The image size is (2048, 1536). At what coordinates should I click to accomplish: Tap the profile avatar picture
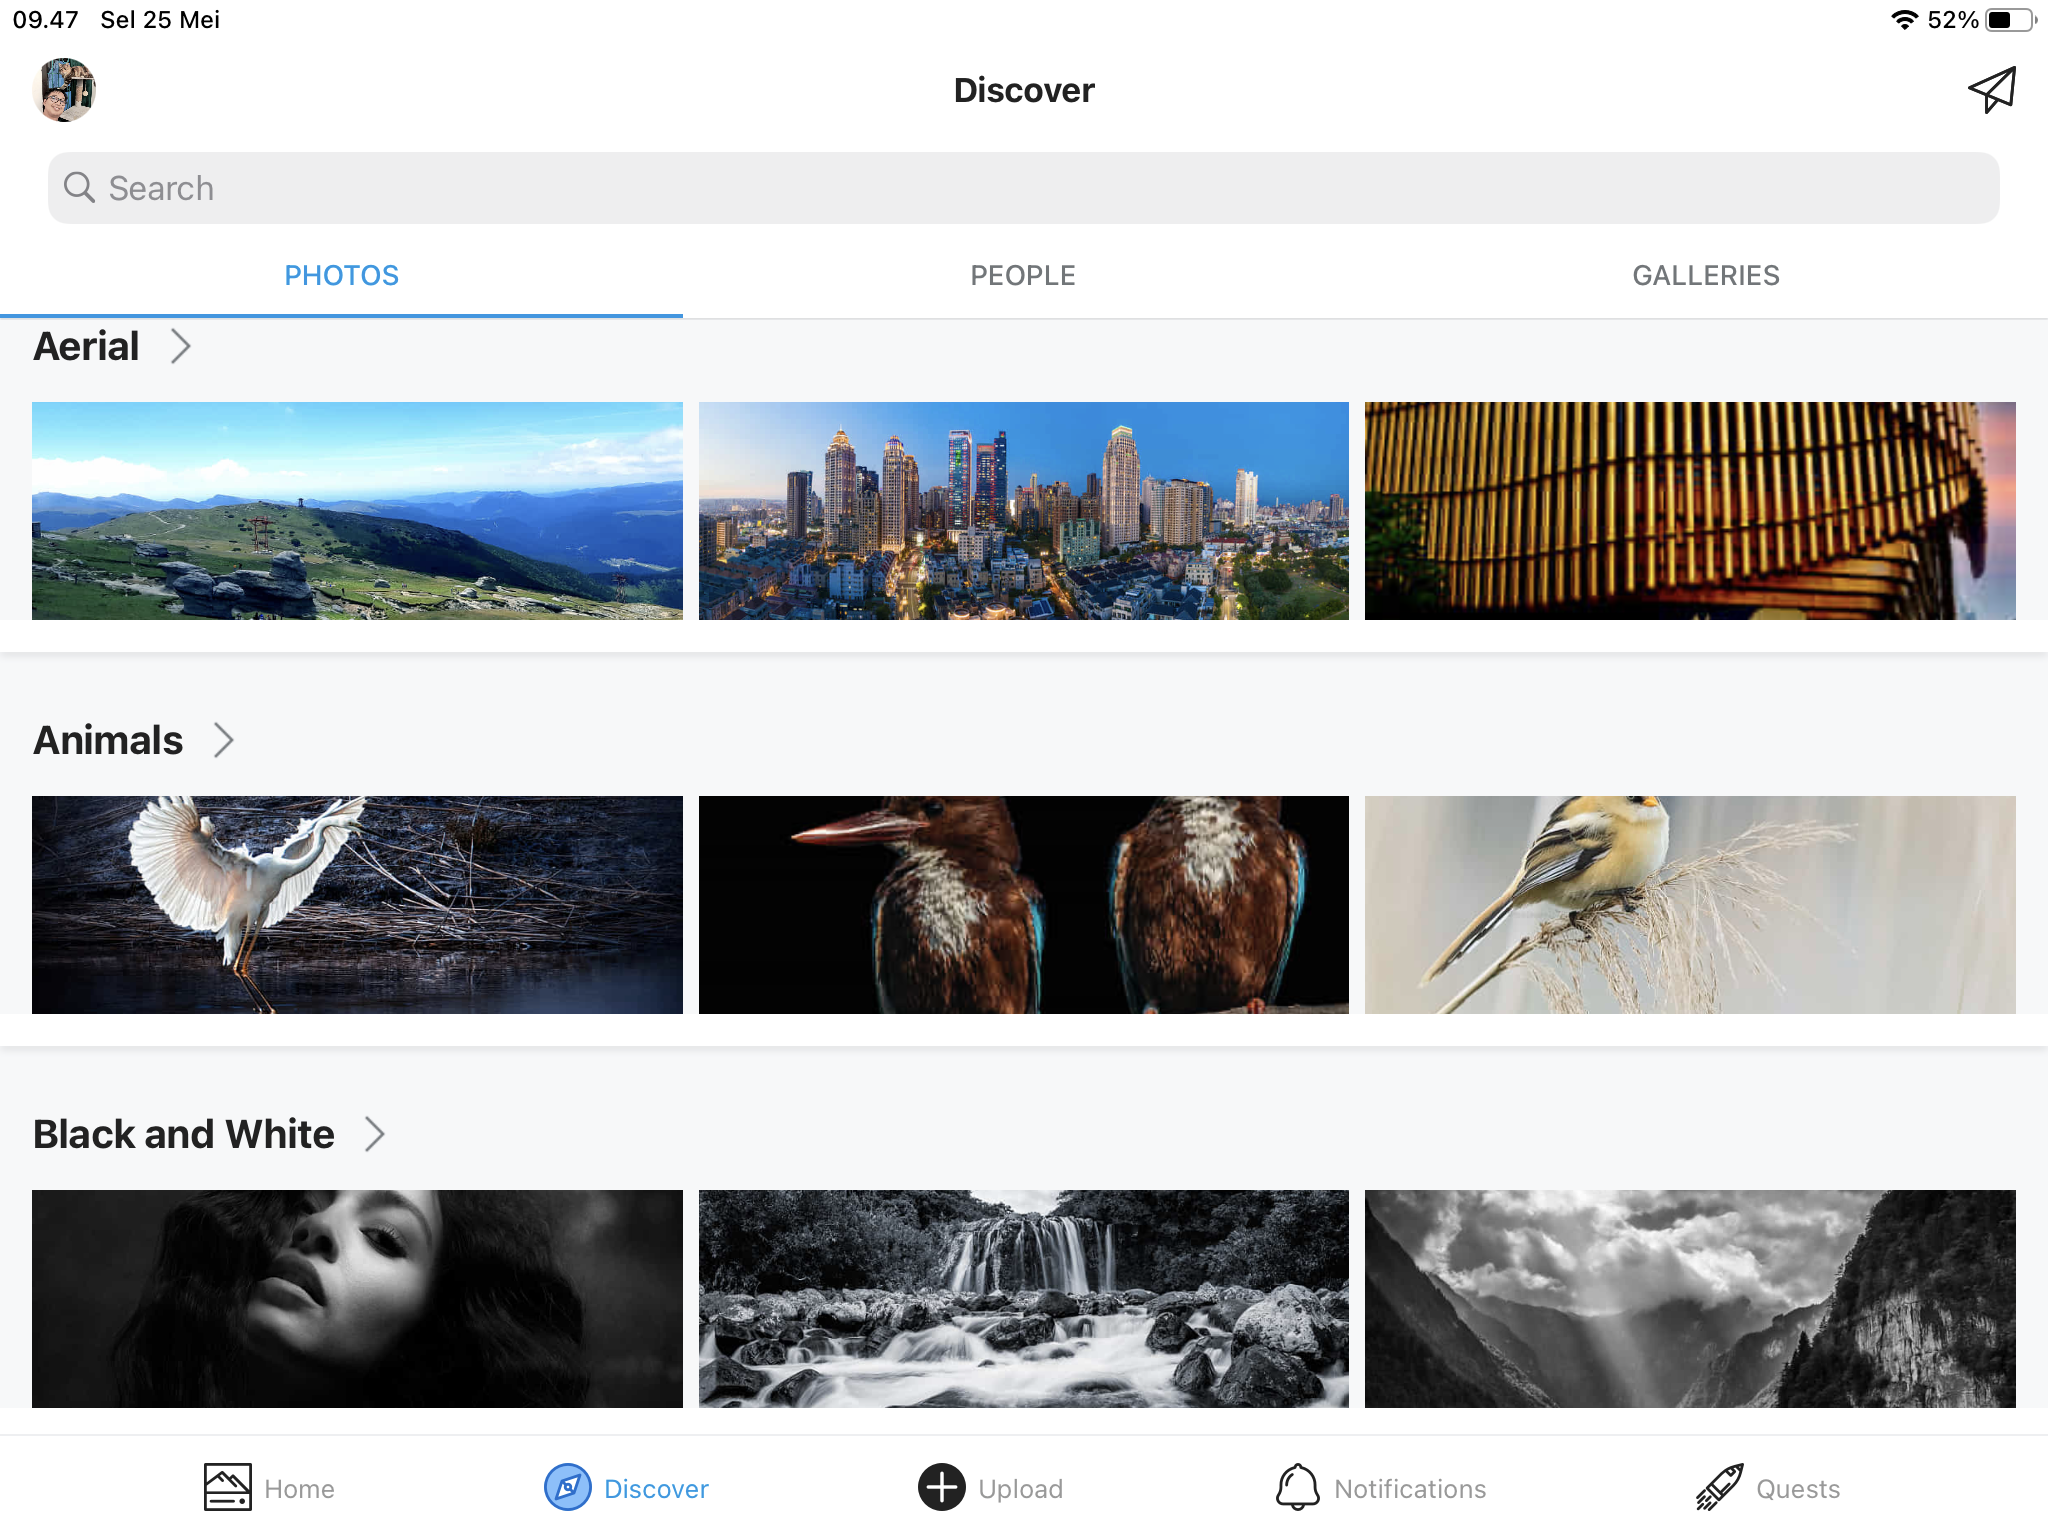click(x=64, y=90)
